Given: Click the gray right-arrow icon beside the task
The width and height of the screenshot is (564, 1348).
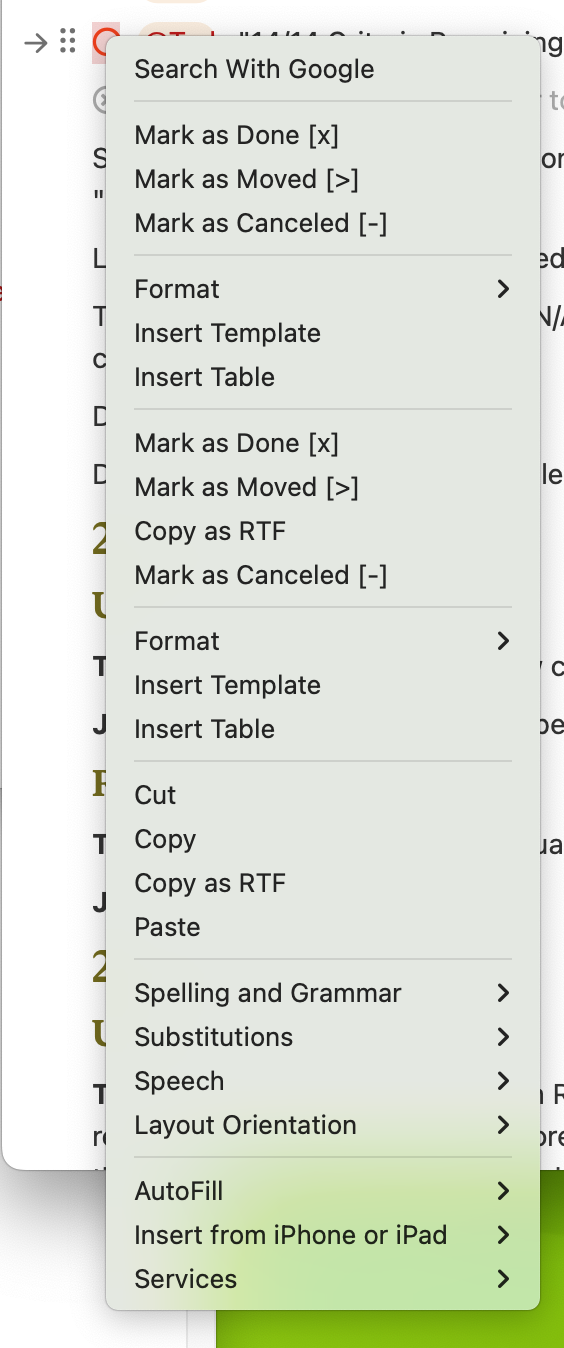Looking at the screenshot, I should [x=36, y=43].
